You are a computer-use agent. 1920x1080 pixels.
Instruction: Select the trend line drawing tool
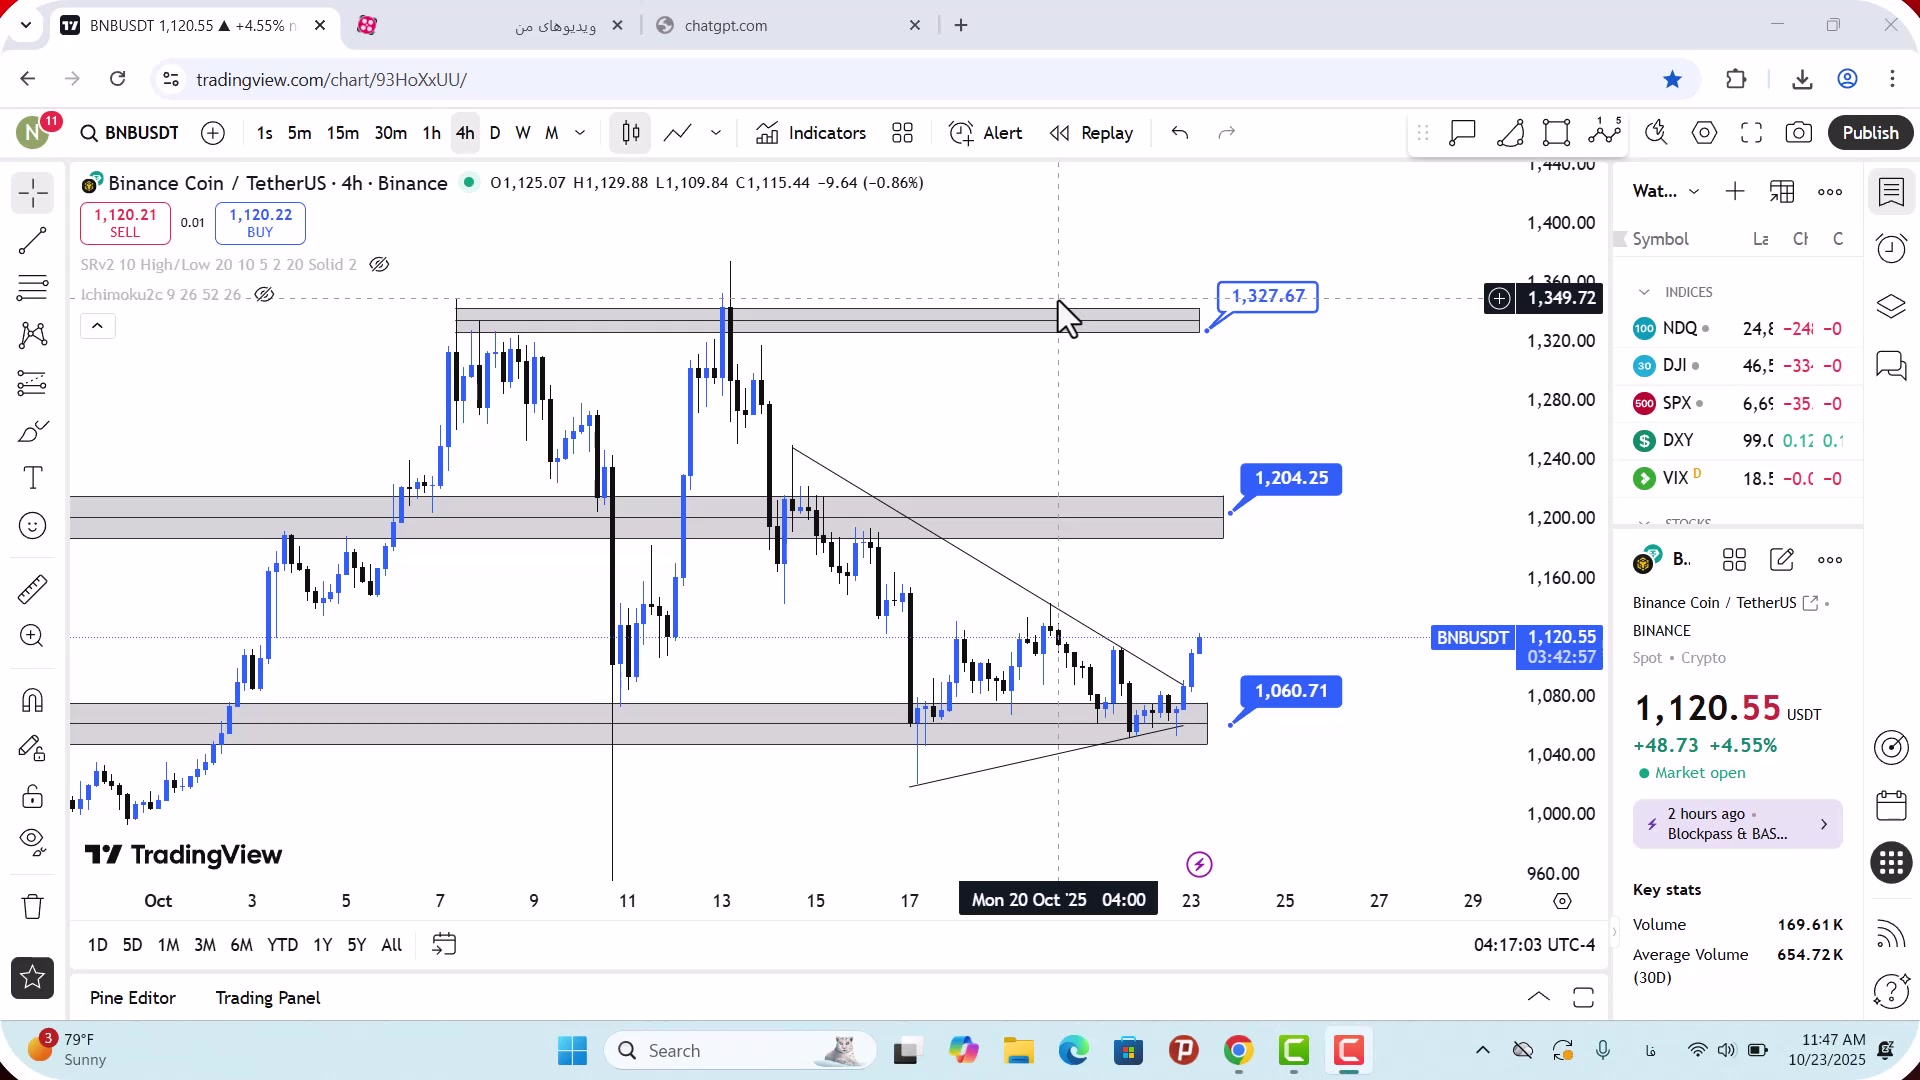coord(33,241)
